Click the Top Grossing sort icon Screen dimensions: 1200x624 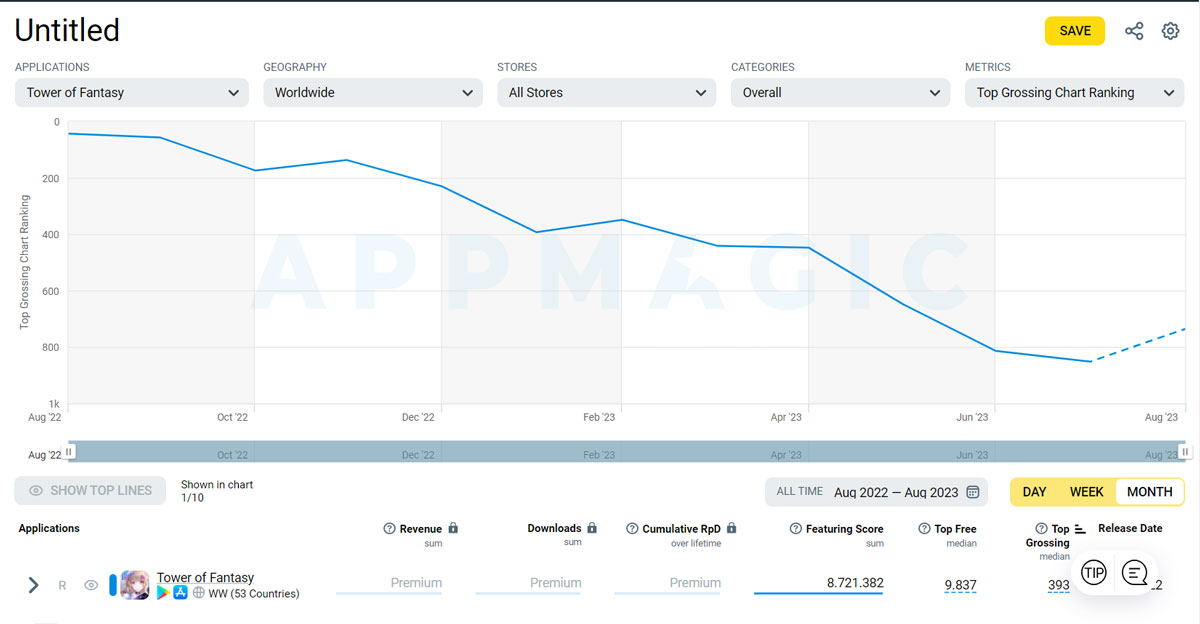coord(1080,529)
